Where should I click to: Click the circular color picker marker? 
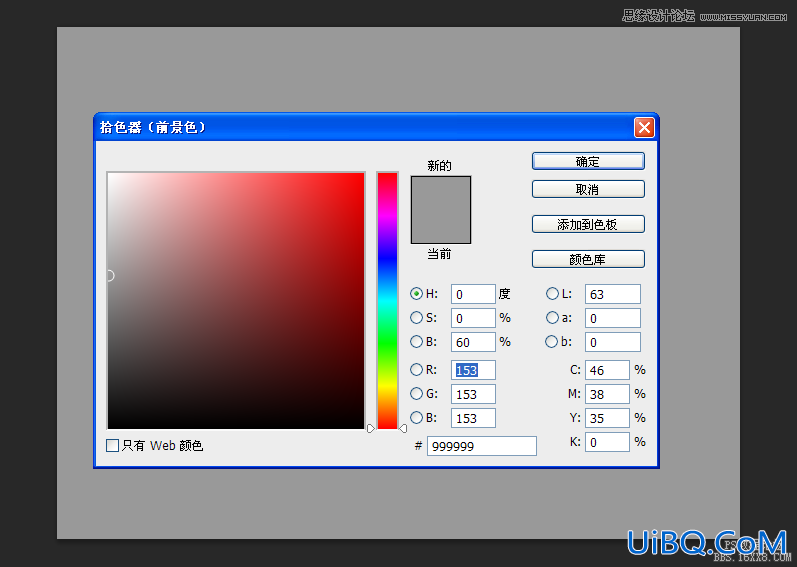(x=109, y=275)
